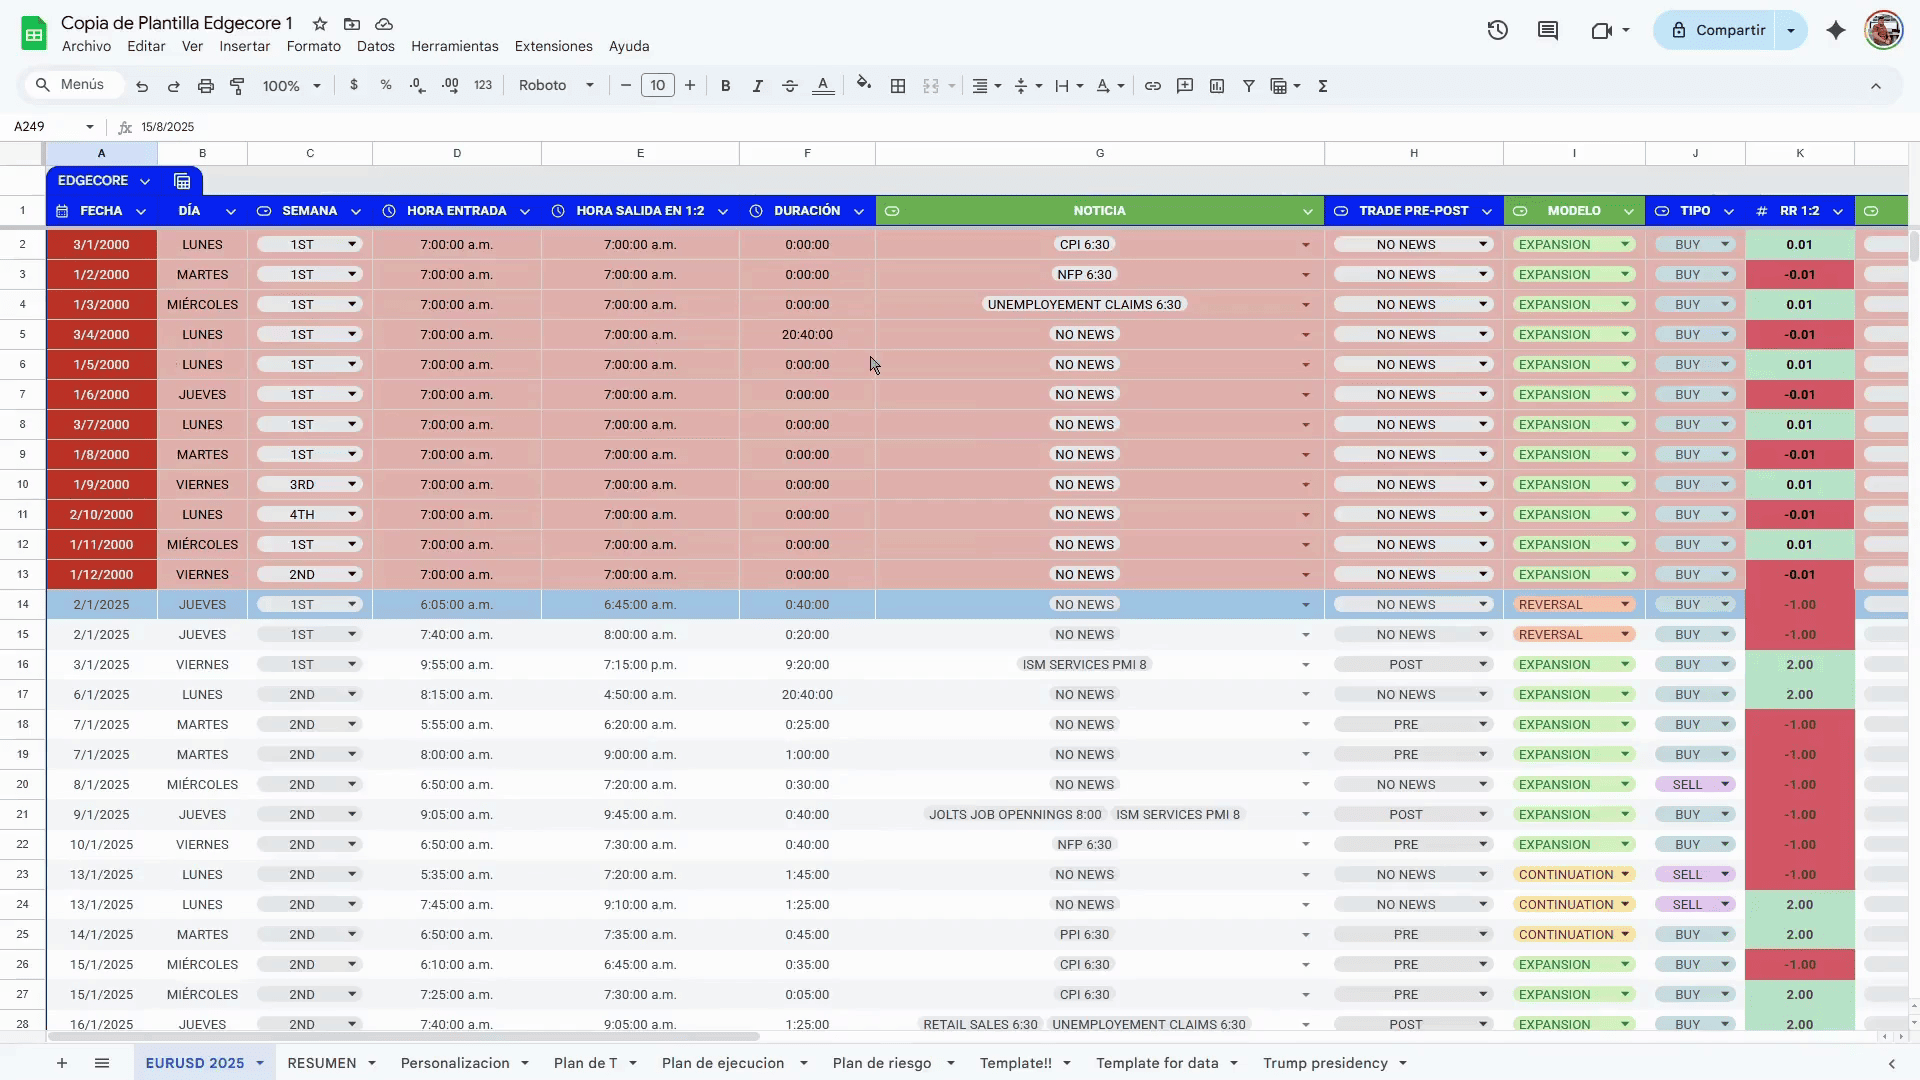Click the insert chart icon
Image resolution: width=1920 pixels, height=1080 pixels.
[1216, 86]
